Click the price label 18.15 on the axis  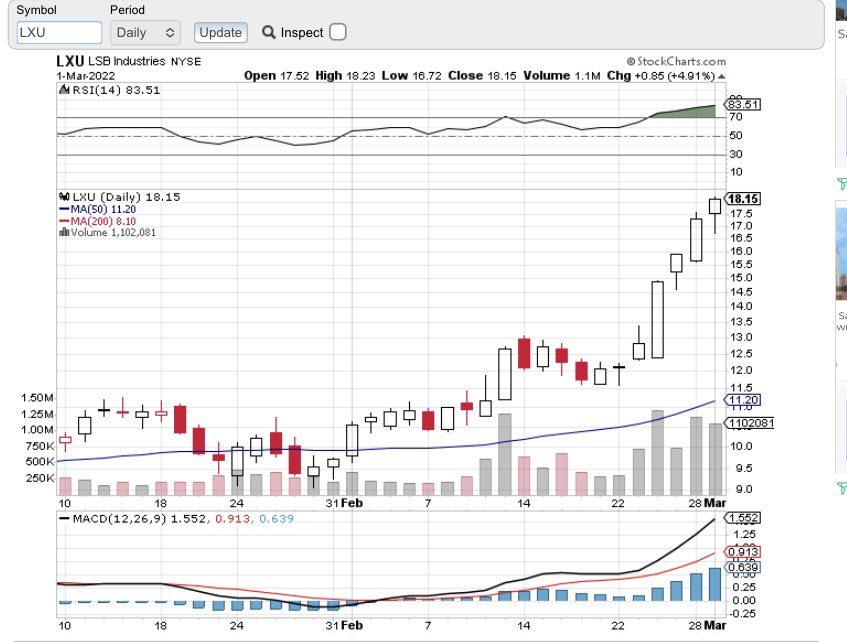coord(742,199)
